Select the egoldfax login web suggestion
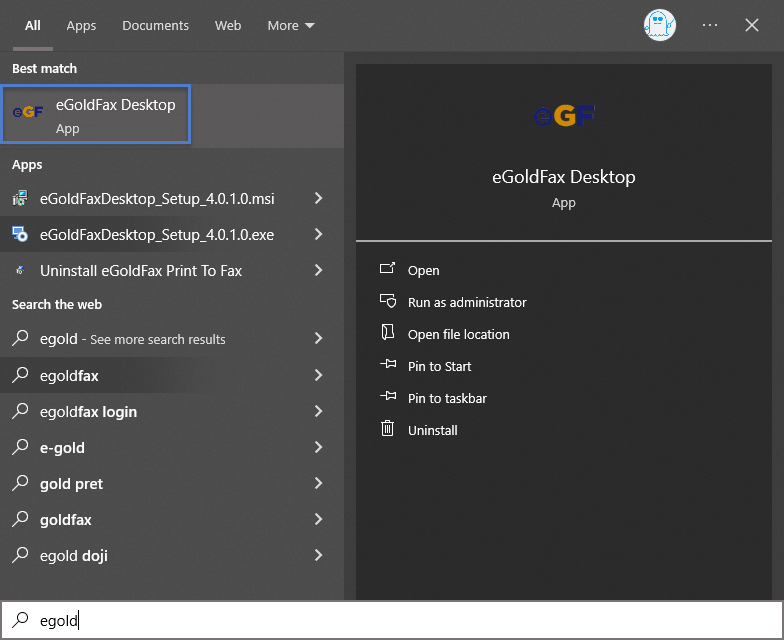This screenshot has height=640, width=784. (172, 411)
